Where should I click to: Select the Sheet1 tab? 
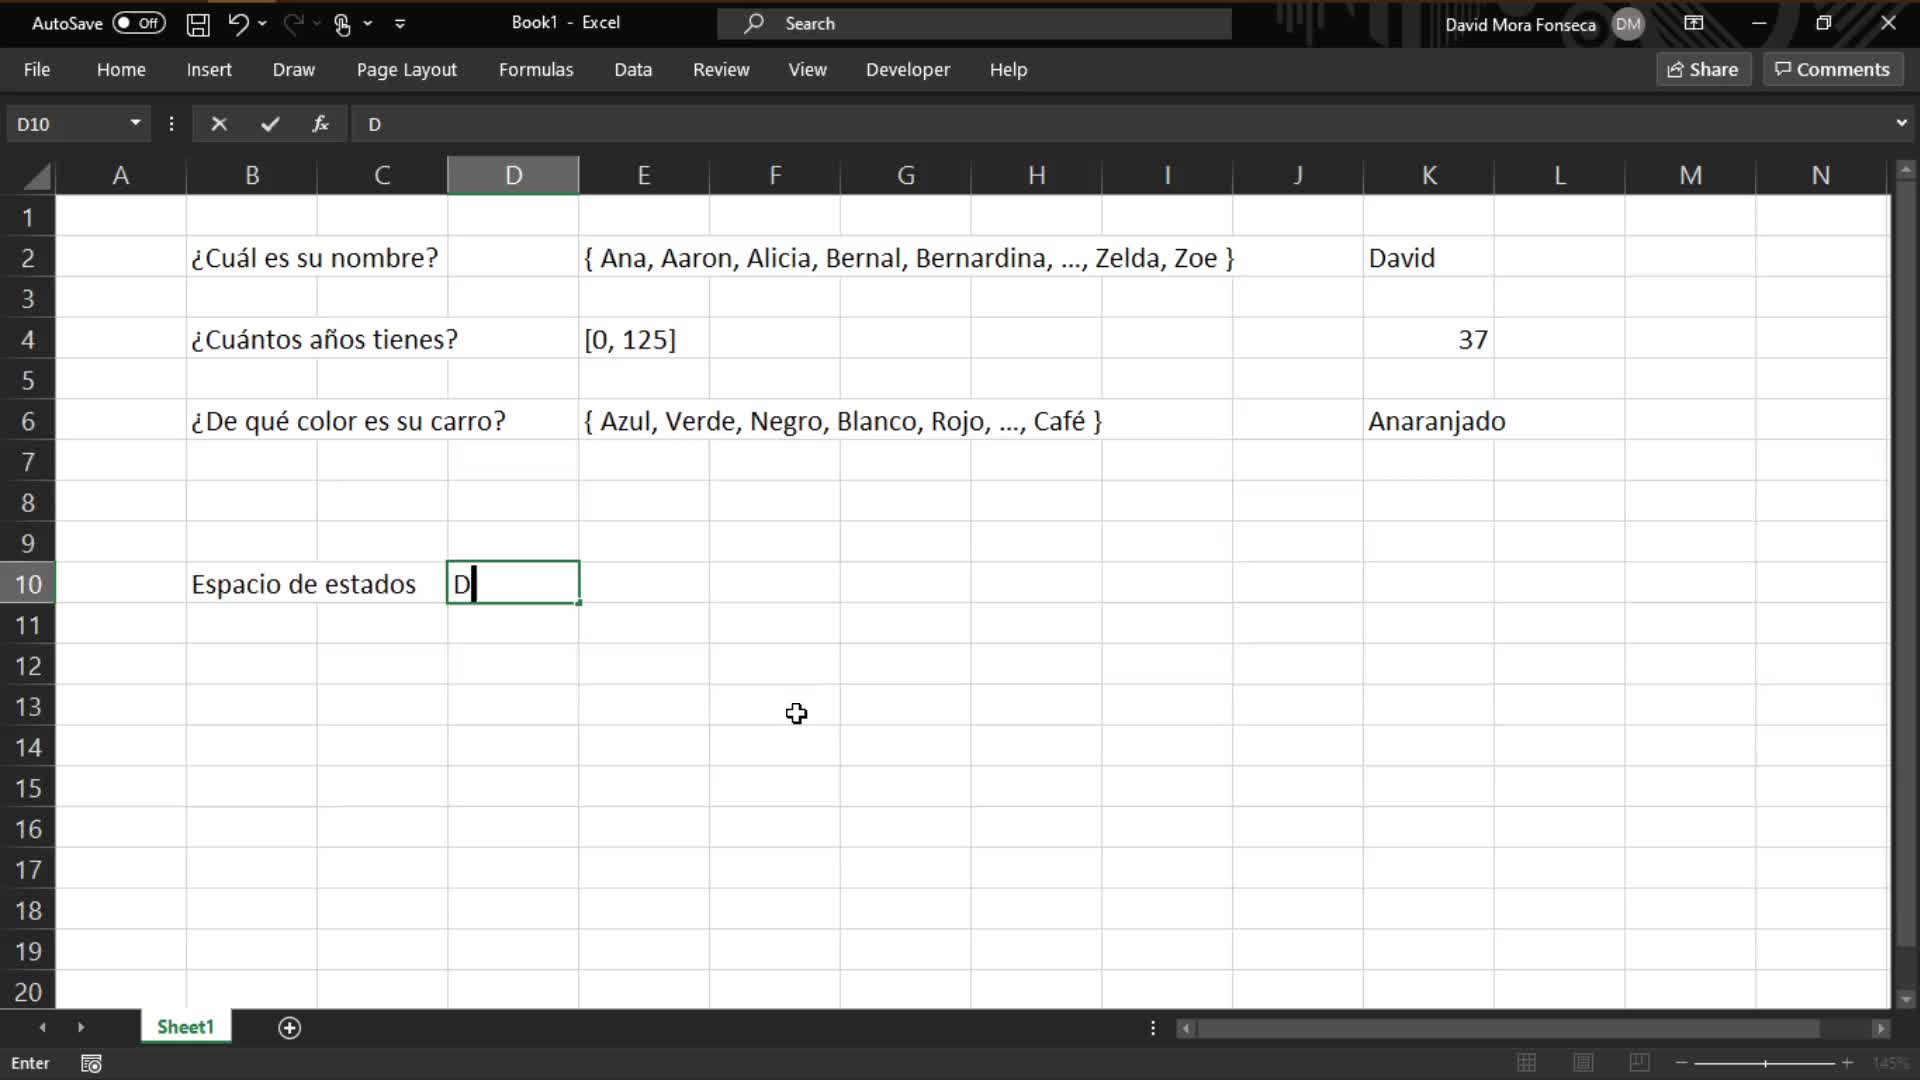coord(186,1027)
